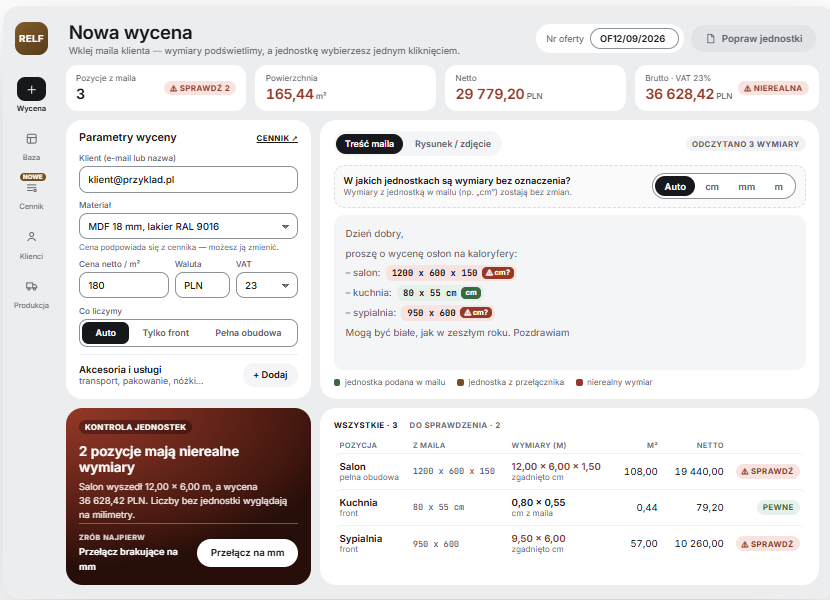Click + Dodaj accessories button
Image resolution: width=830 pixels, height=600 pixels.
(270, 375)
